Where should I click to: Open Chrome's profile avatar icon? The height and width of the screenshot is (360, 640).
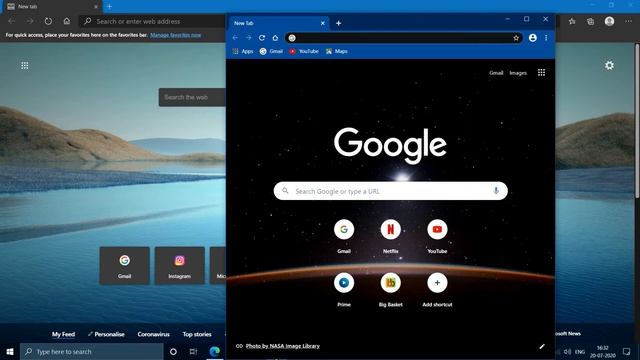click(x=533, y=38)
